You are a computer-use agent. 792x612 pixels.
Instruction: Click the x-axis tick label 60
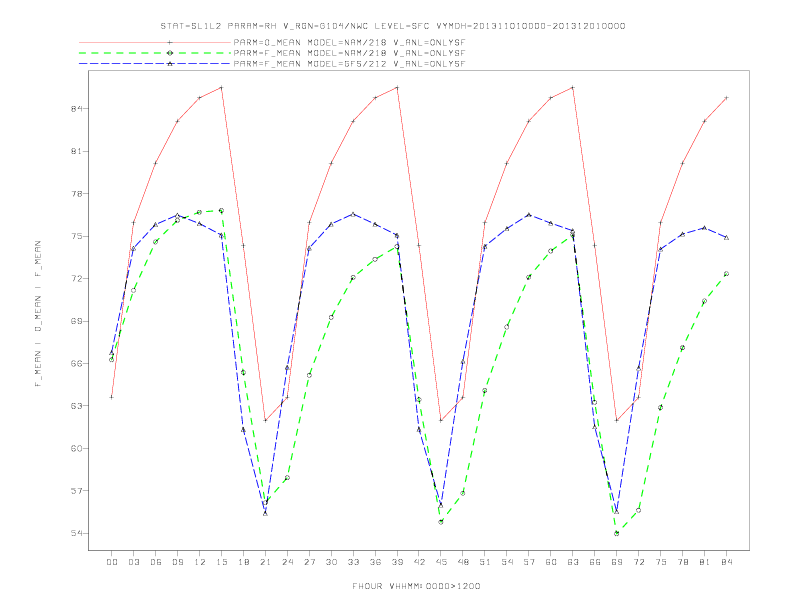point(551,562)
